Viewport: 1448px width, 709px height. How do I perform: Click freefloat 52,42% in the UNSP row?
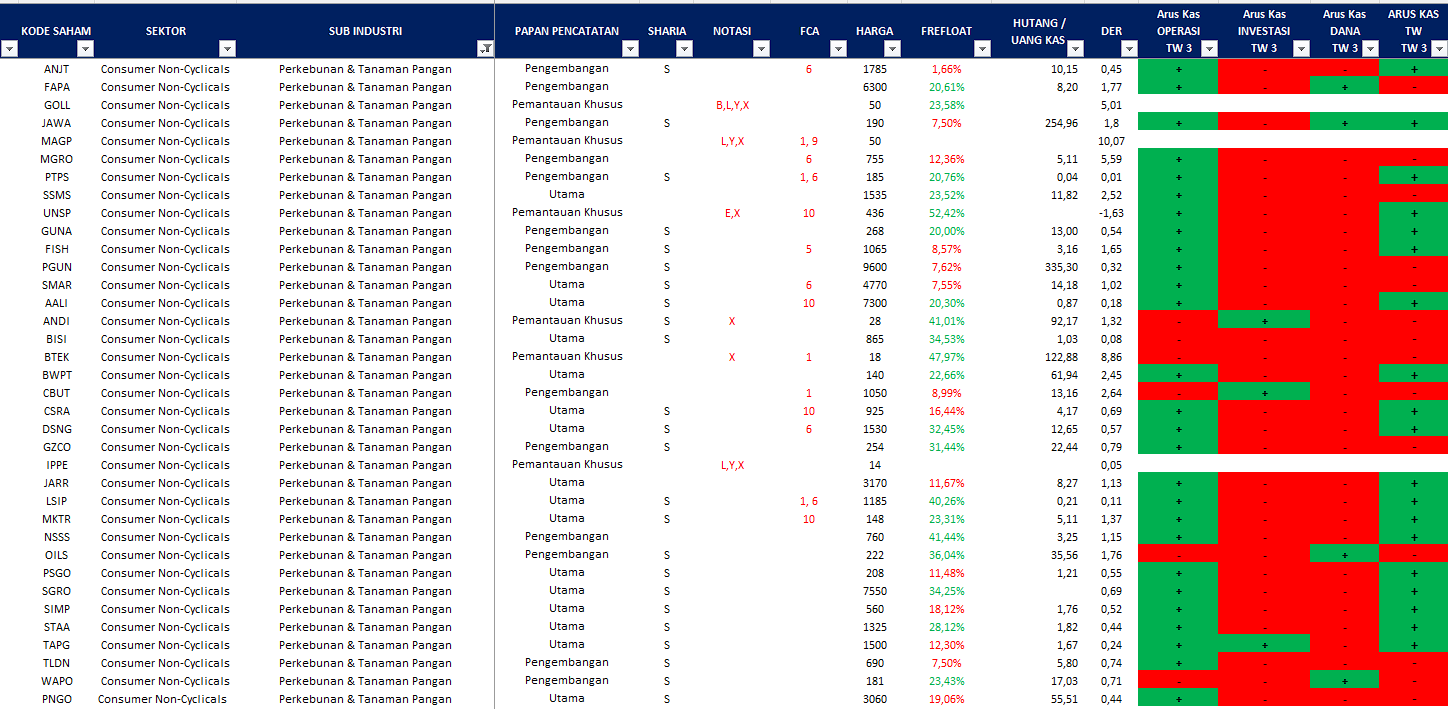click(946, 213)
